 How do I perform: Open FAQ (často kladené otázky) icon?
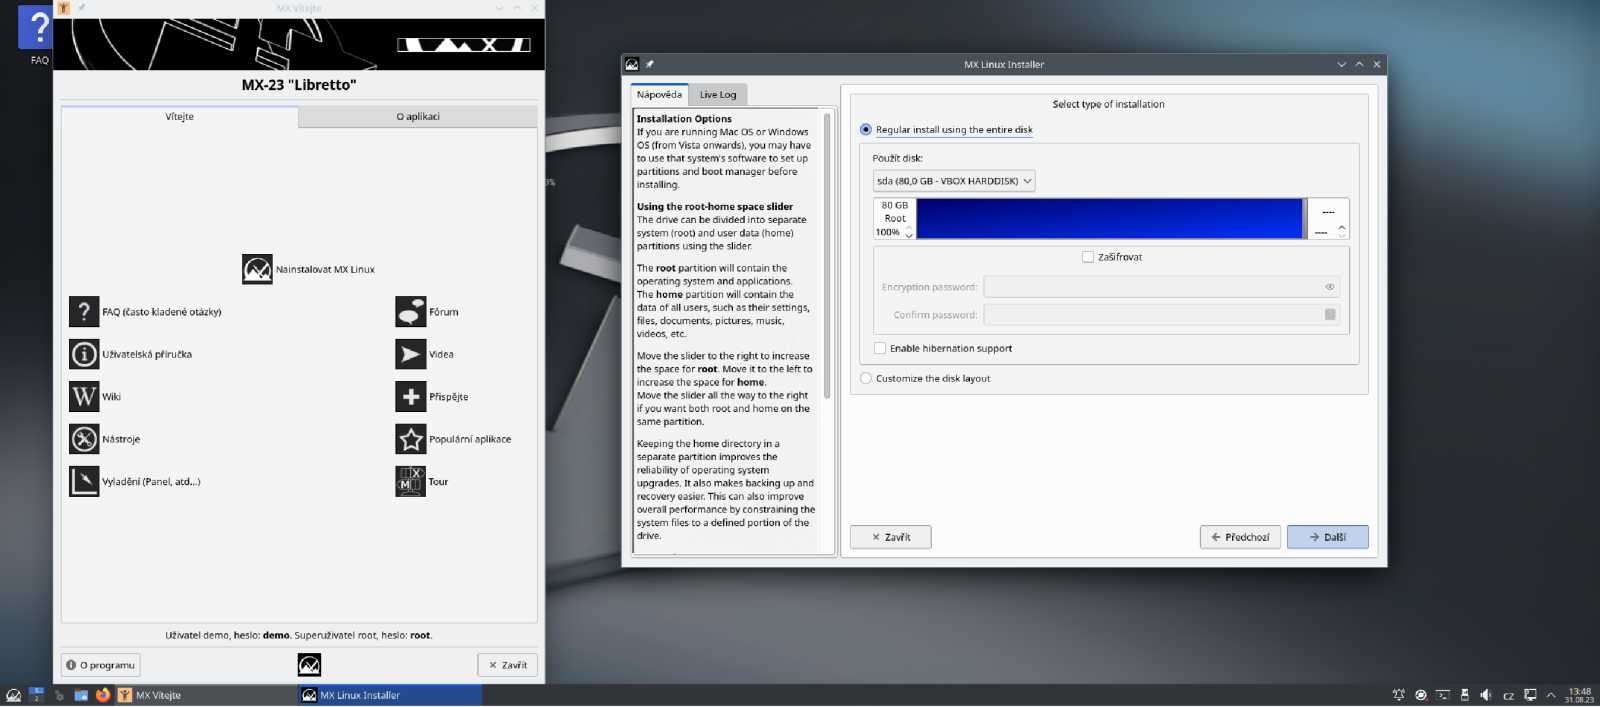tap(84, 312)
